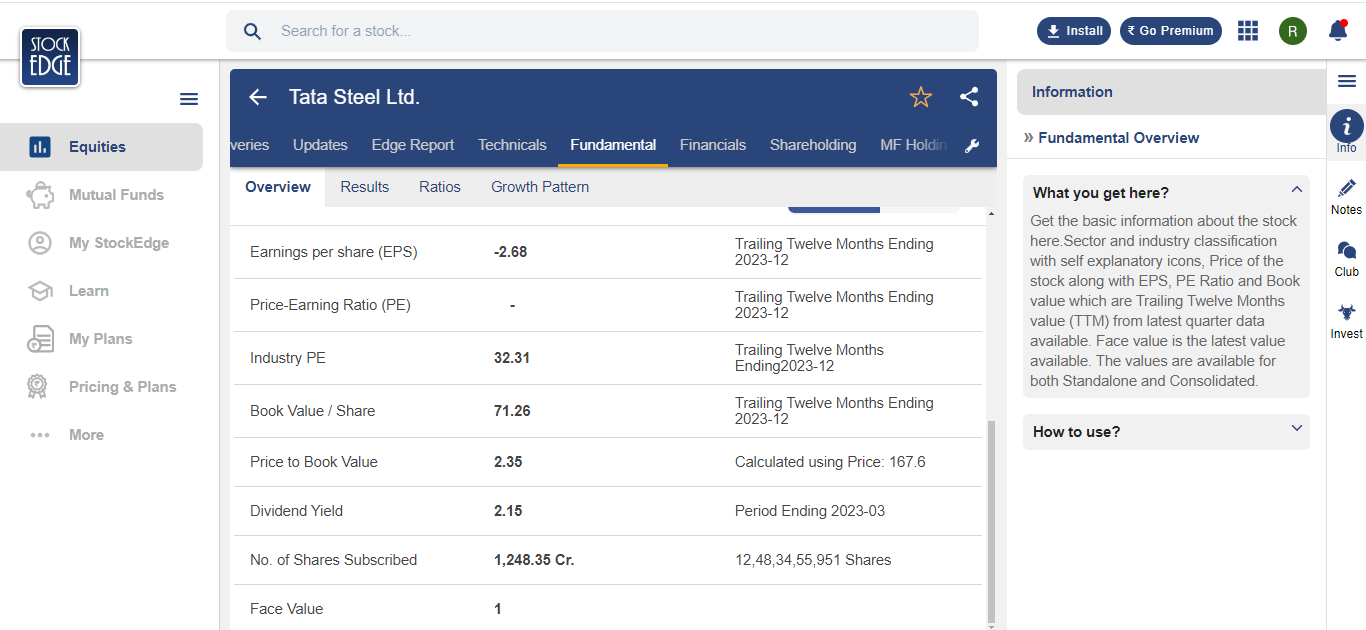This screenshot has height=630, width=1366.
Task: Click the Tata Steel Ltd. title
Action: click(x=354, y=97)
